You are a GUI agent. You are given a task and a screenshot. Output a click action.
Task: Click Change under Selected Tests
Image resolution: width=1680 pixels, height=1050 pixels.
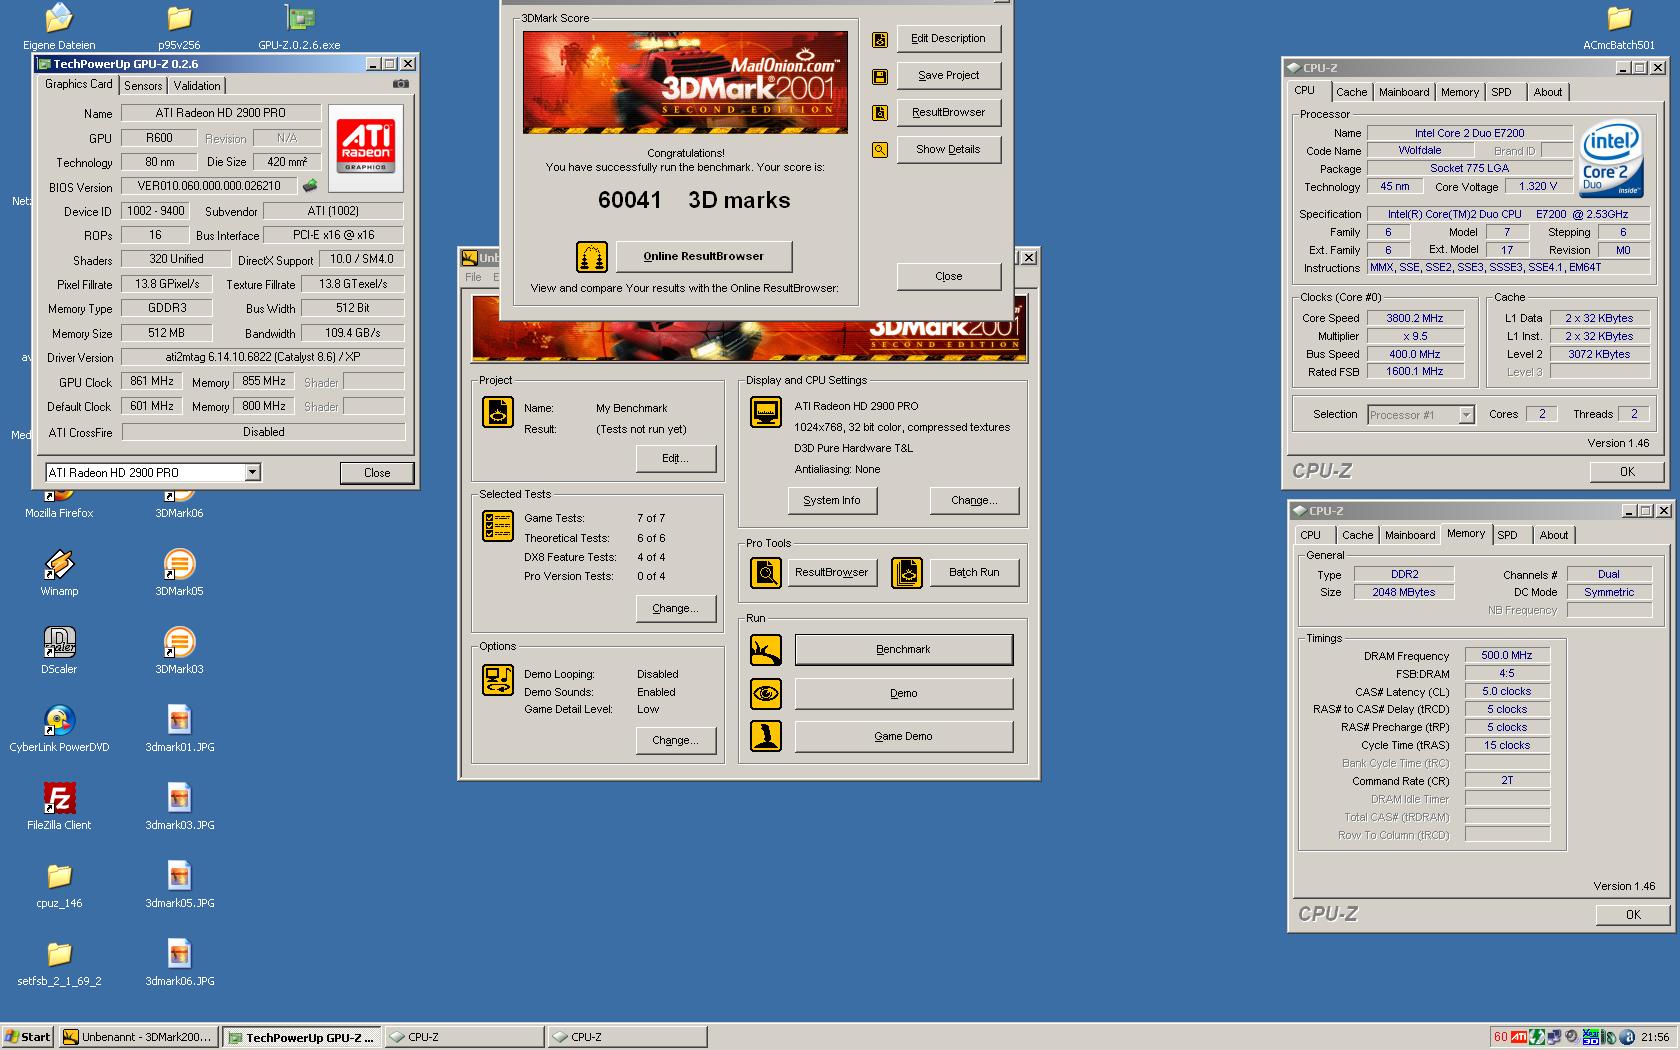click(x=675, y=608)
